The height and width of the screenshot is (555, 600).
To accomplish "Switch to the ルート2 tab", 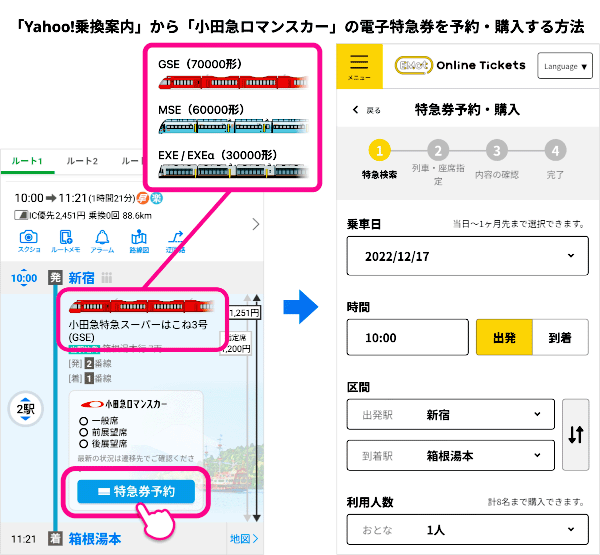I will (x=82, y=161).
